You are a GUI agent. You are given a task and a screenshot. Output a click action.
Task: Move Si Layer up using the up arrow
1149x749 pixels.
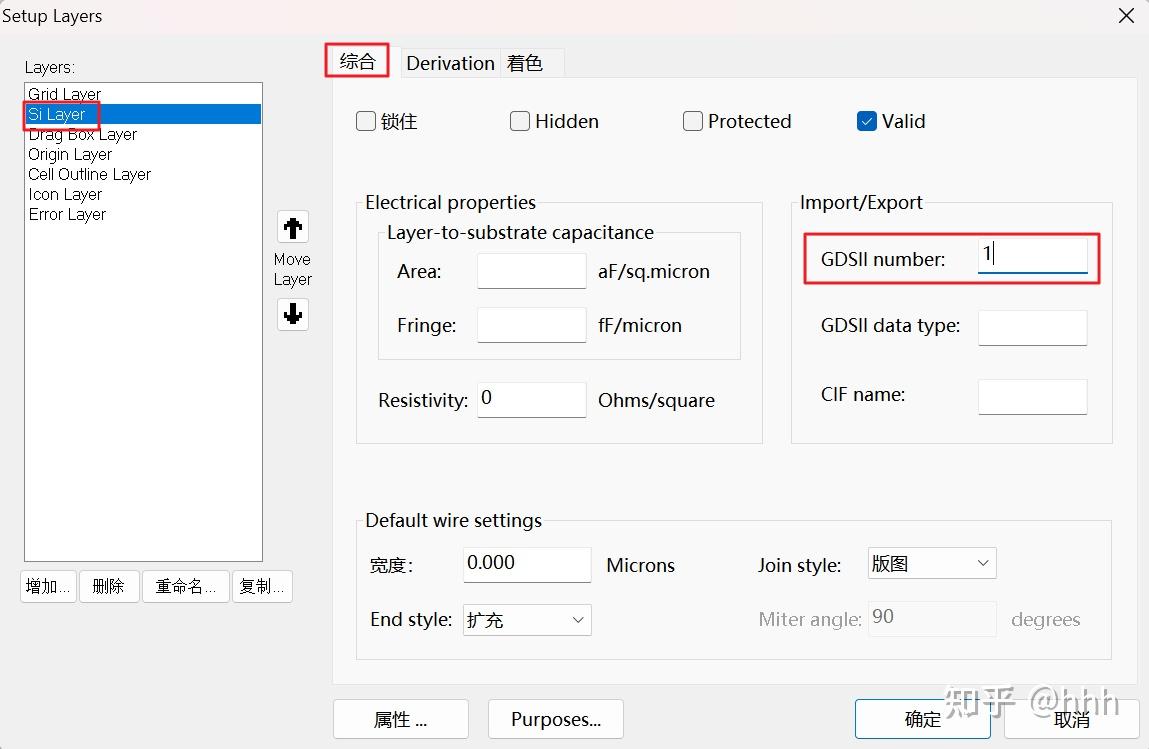coord(292,227)
